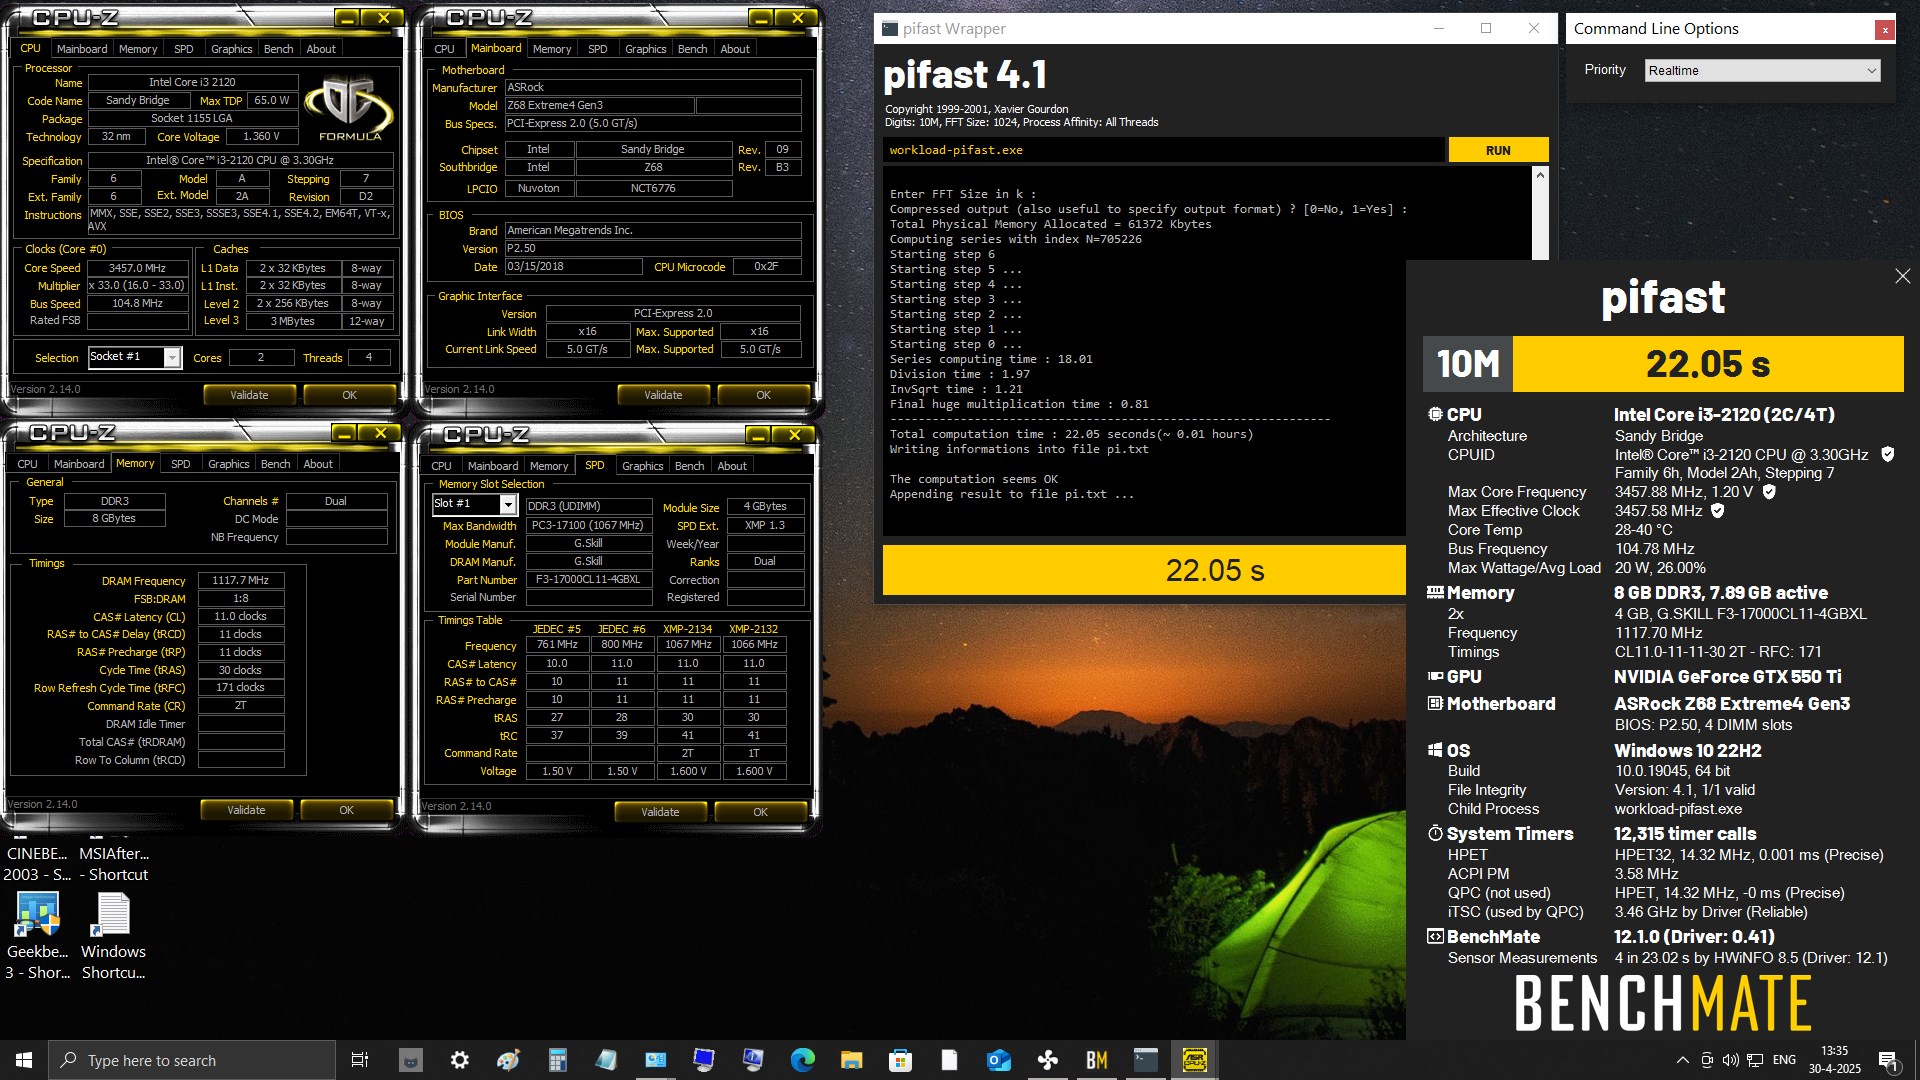This screenshot has height=1080, width=1920.
Task: Open the Memory tab in CPU-Z CPU window
Action: 138,49
